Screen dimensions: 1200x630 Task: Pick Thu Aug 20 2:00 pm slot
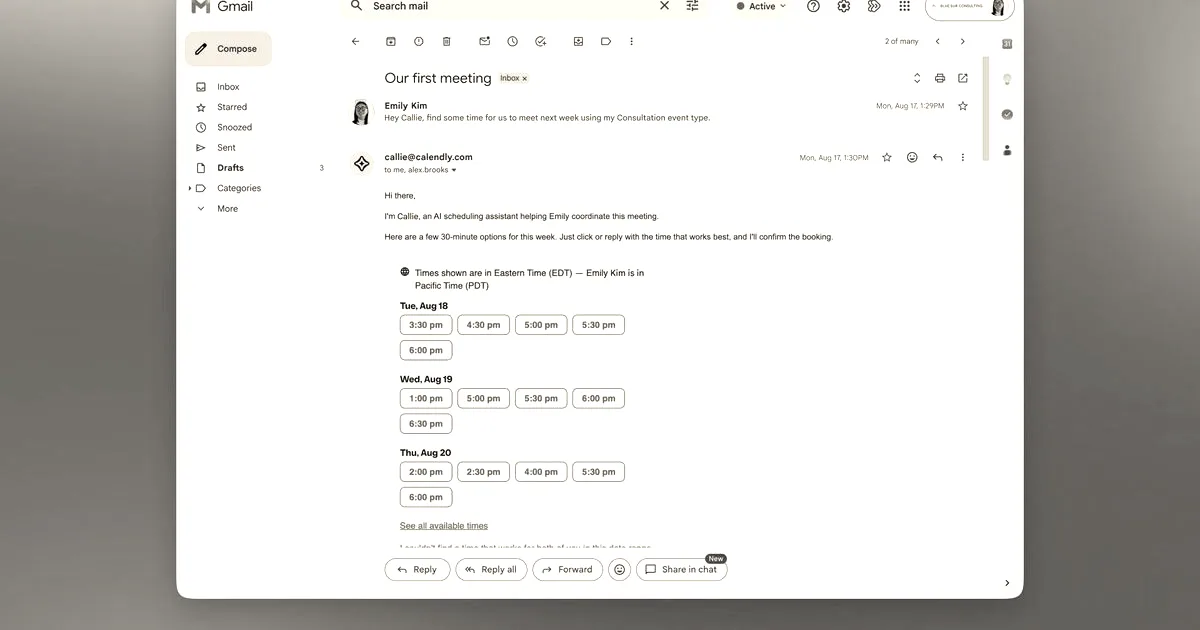426,472
